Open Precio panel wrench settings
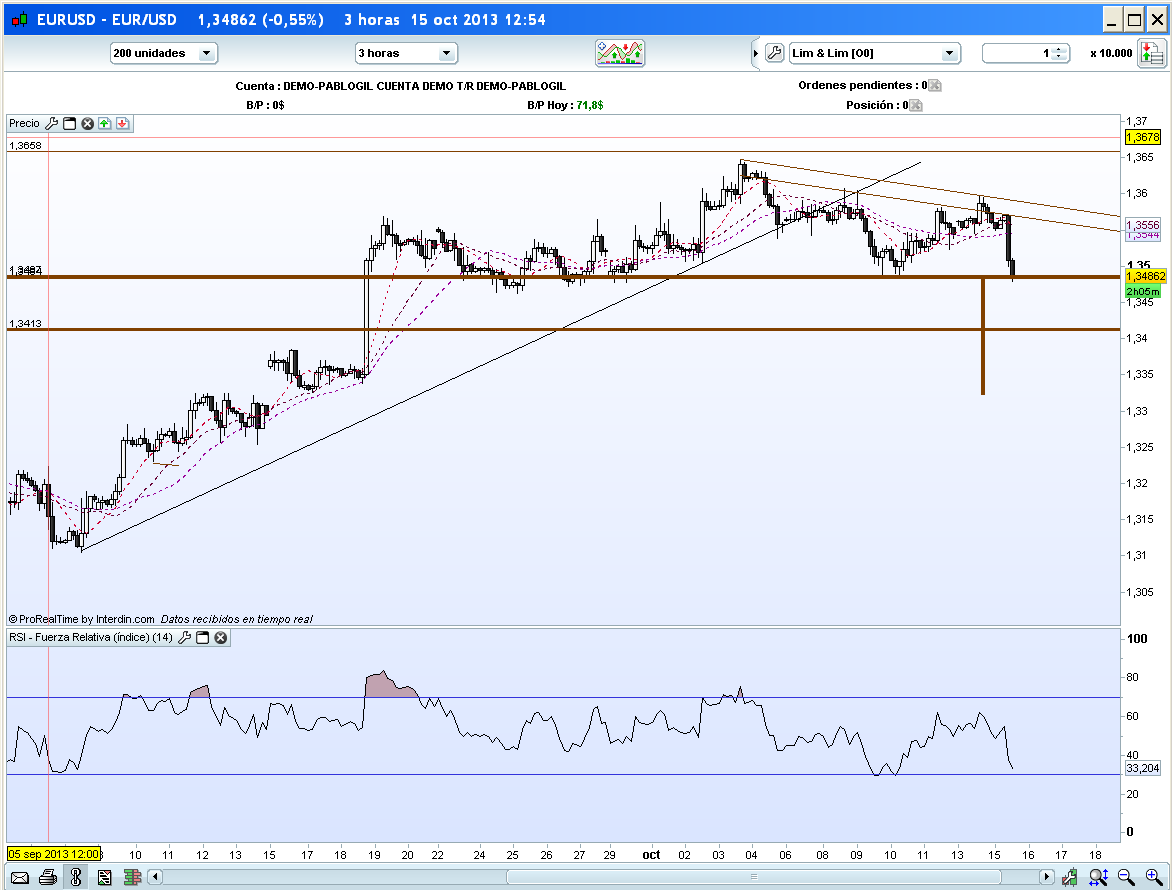The height and width of the screenshot is (890, 1172). 52,123
